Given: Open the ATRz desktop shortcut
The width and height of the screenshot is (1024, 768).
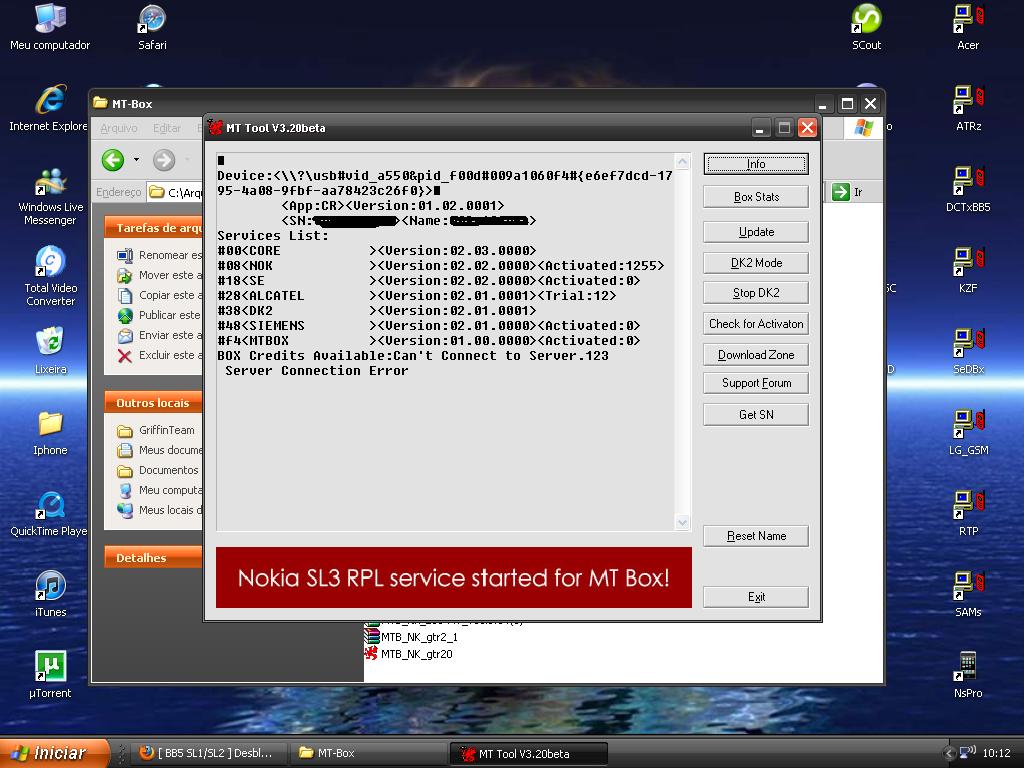Looking at the screenshot, I should coord(968,108).
